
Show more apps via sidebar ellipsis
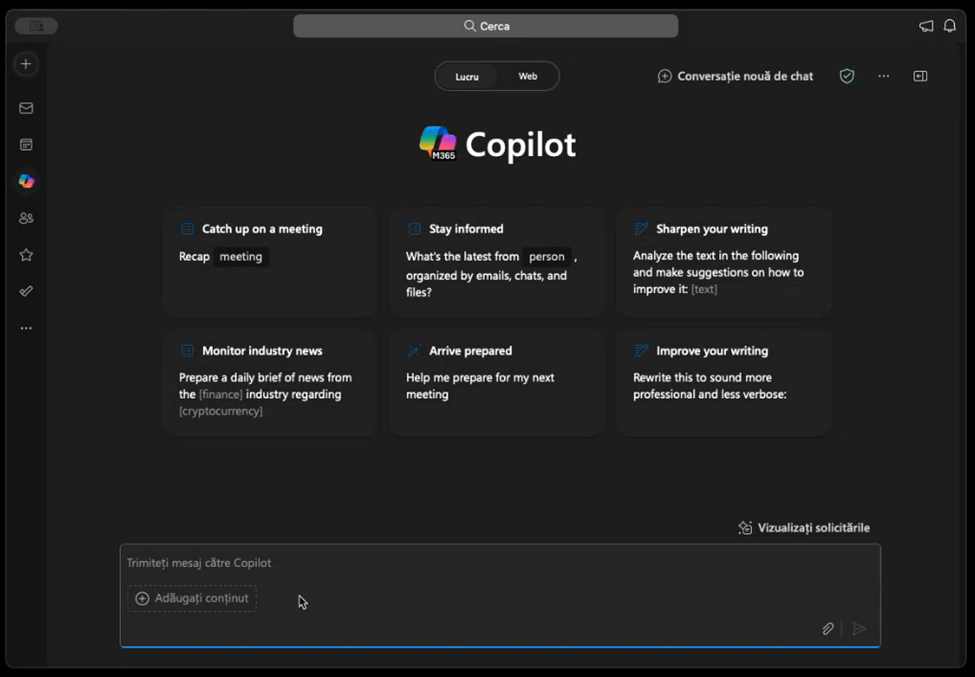click(x=26, y=328)
